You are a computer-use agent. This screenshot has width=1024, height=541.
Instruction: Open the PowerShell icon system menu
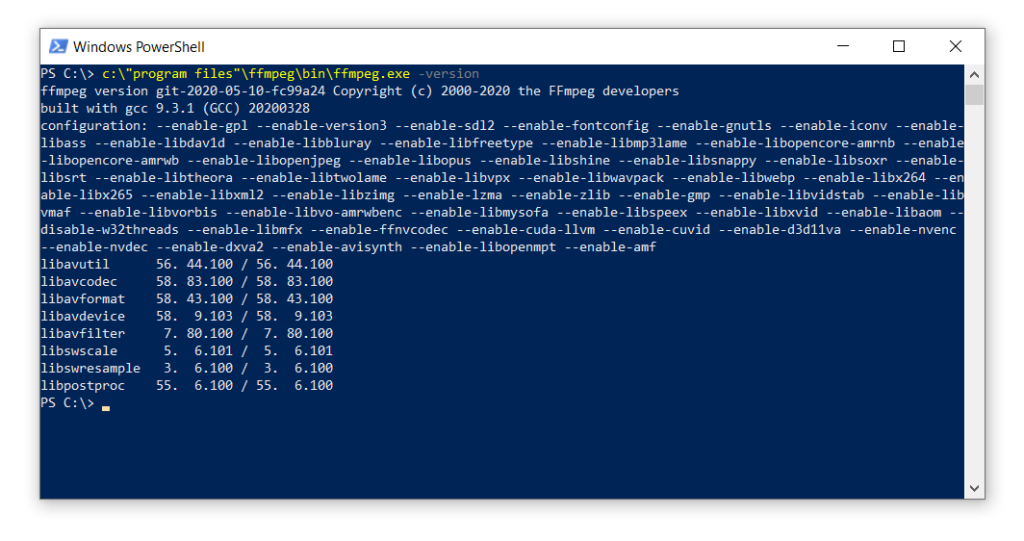point(58,46)
